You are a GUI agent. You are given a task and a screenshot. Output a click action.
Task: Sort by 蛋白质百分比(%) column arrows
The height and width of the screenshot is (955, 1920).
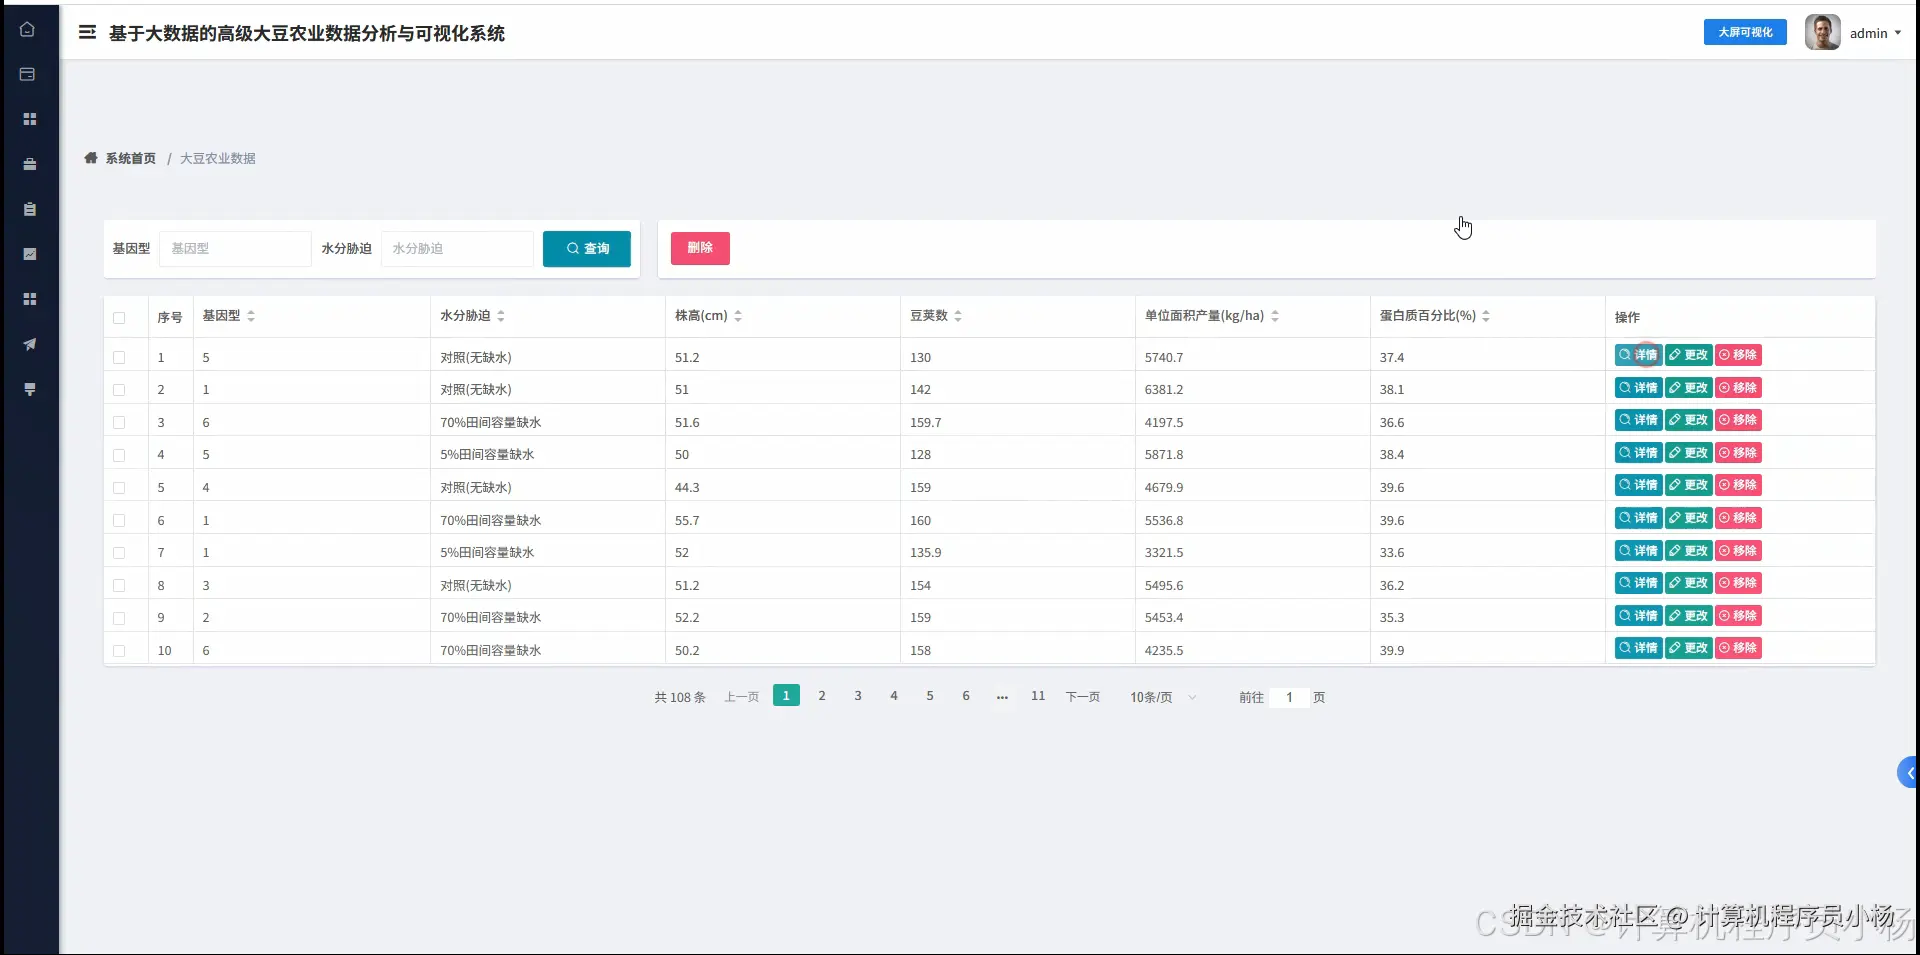point(1486,316)
